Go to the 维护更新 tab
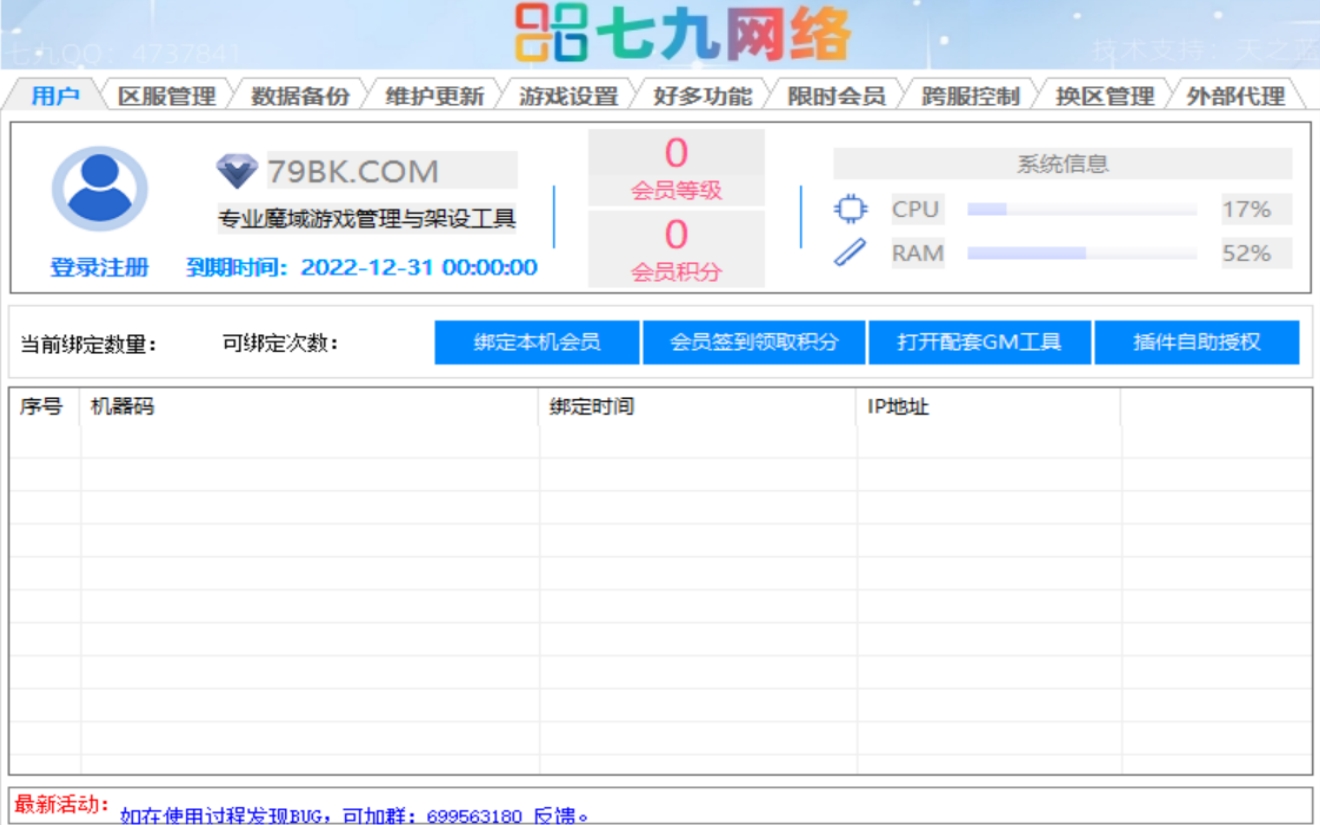Image resolution: width=1320 pixels, height=825 pixels. point(434,96)
